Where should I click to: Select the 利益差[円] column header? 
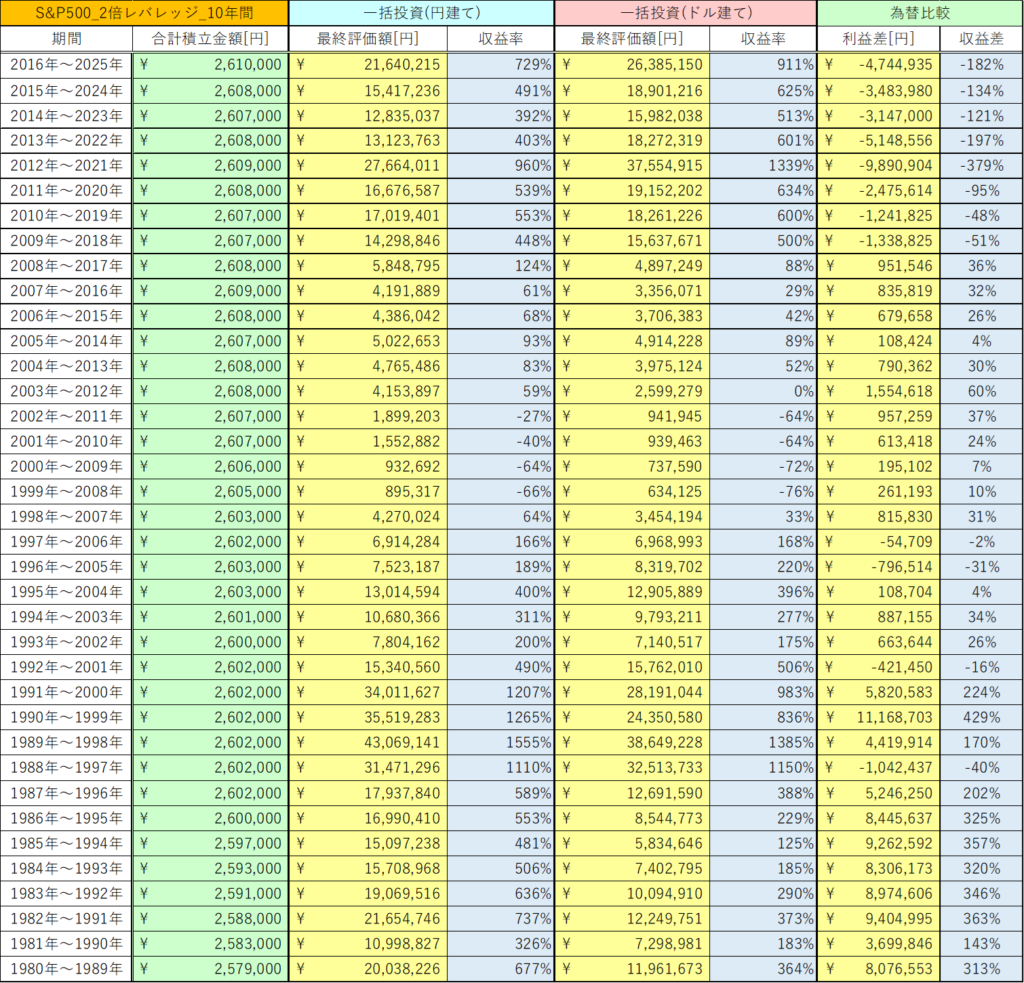(879, 39)
